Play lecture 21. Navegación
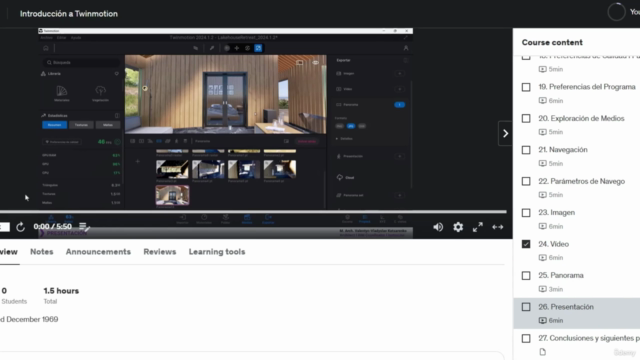Screen dimensions: 640x360 (563, 150)
